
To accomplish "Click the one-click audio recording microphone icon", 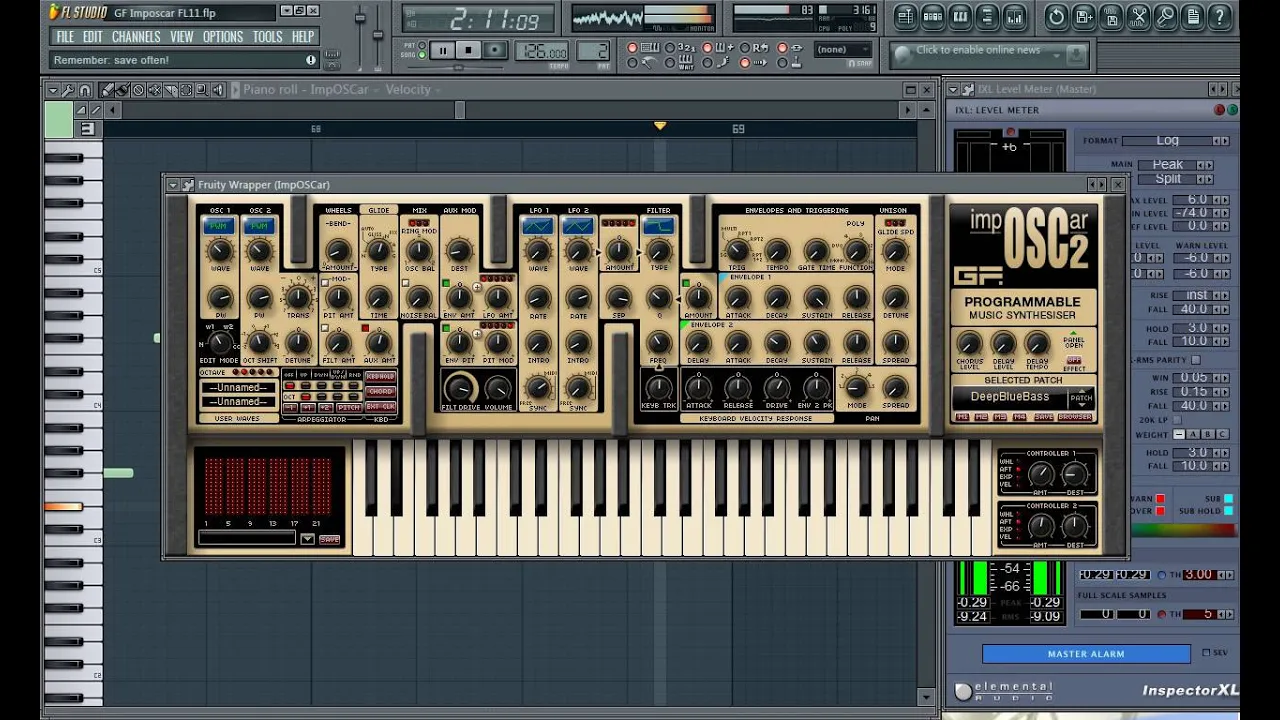I will pyautogui.click(x=1166, y=16).
